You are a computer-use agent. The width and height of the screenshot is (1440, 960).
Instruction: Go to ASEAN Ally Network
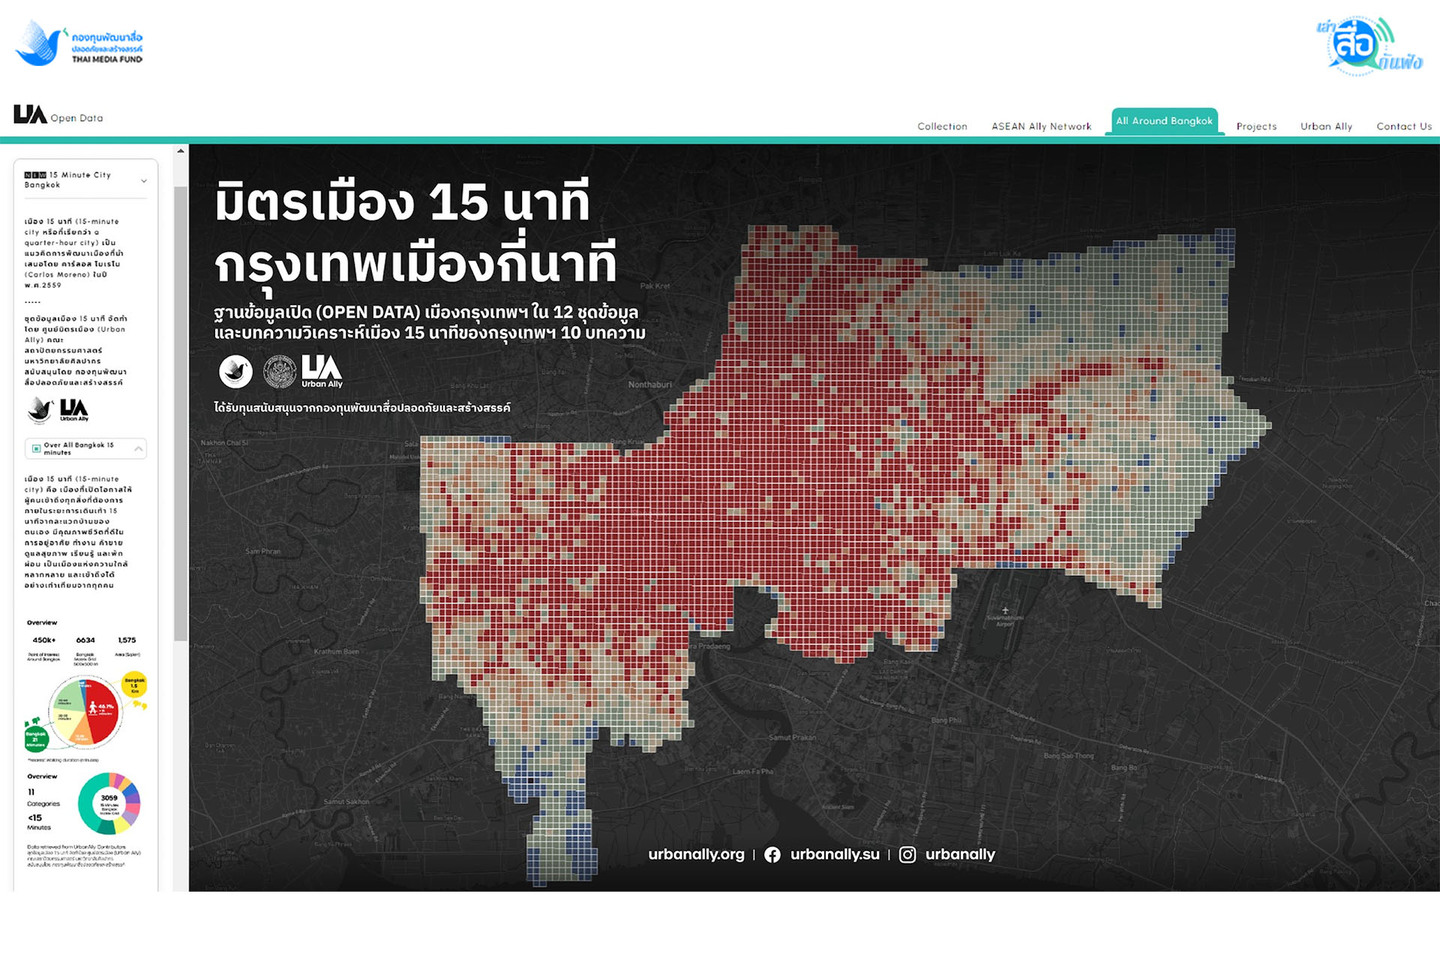[1041, 126]
